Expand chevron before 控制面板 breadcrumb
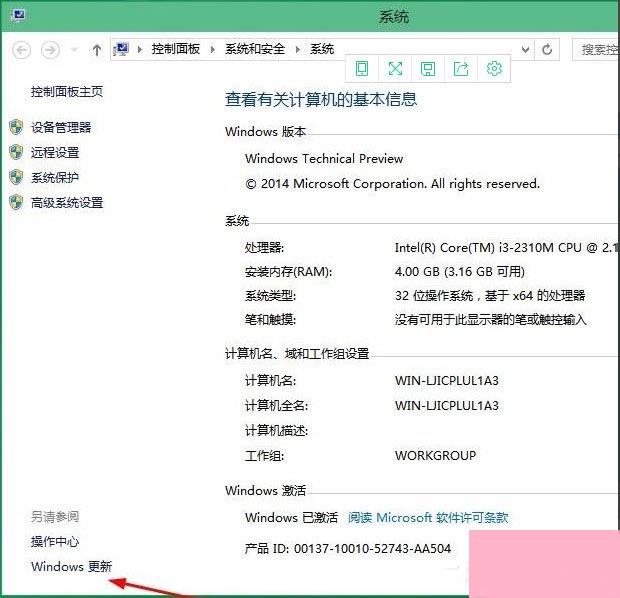Viewport: 620px width, 598px height. pyautogui.click(x=139, y=49)
